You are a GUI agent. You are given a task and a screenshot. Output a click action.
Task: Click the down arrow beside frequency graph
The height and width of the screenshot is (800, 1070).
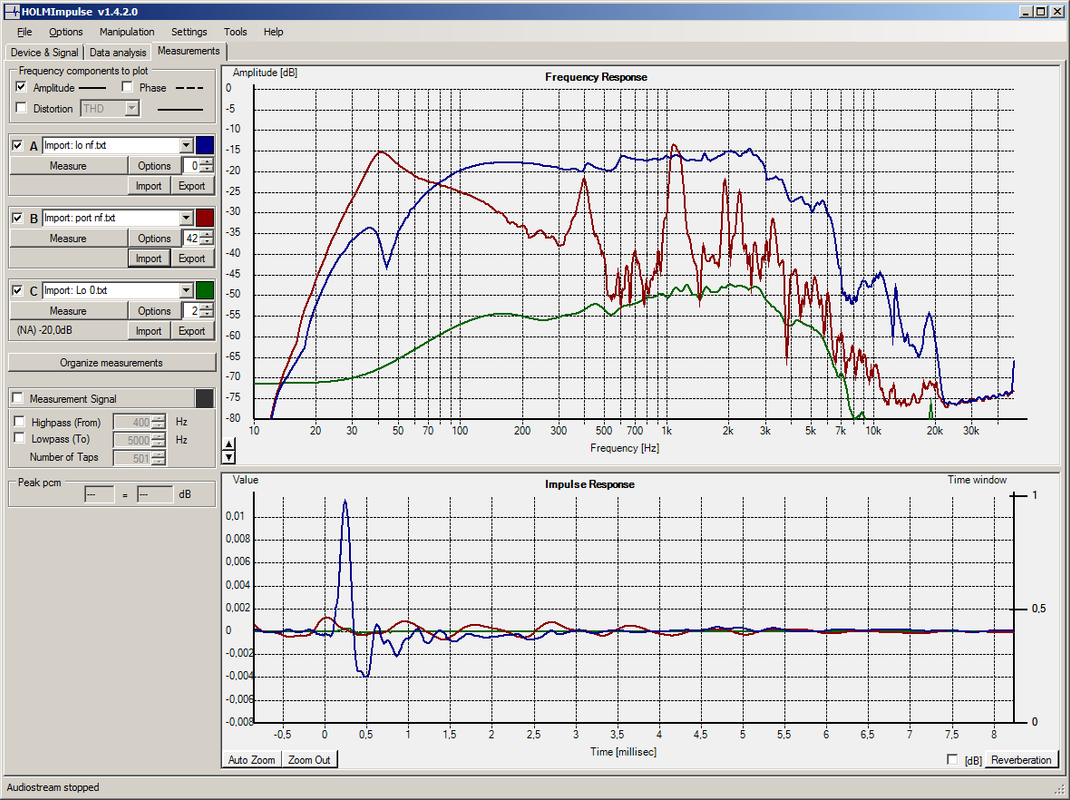tap(229, 457)
